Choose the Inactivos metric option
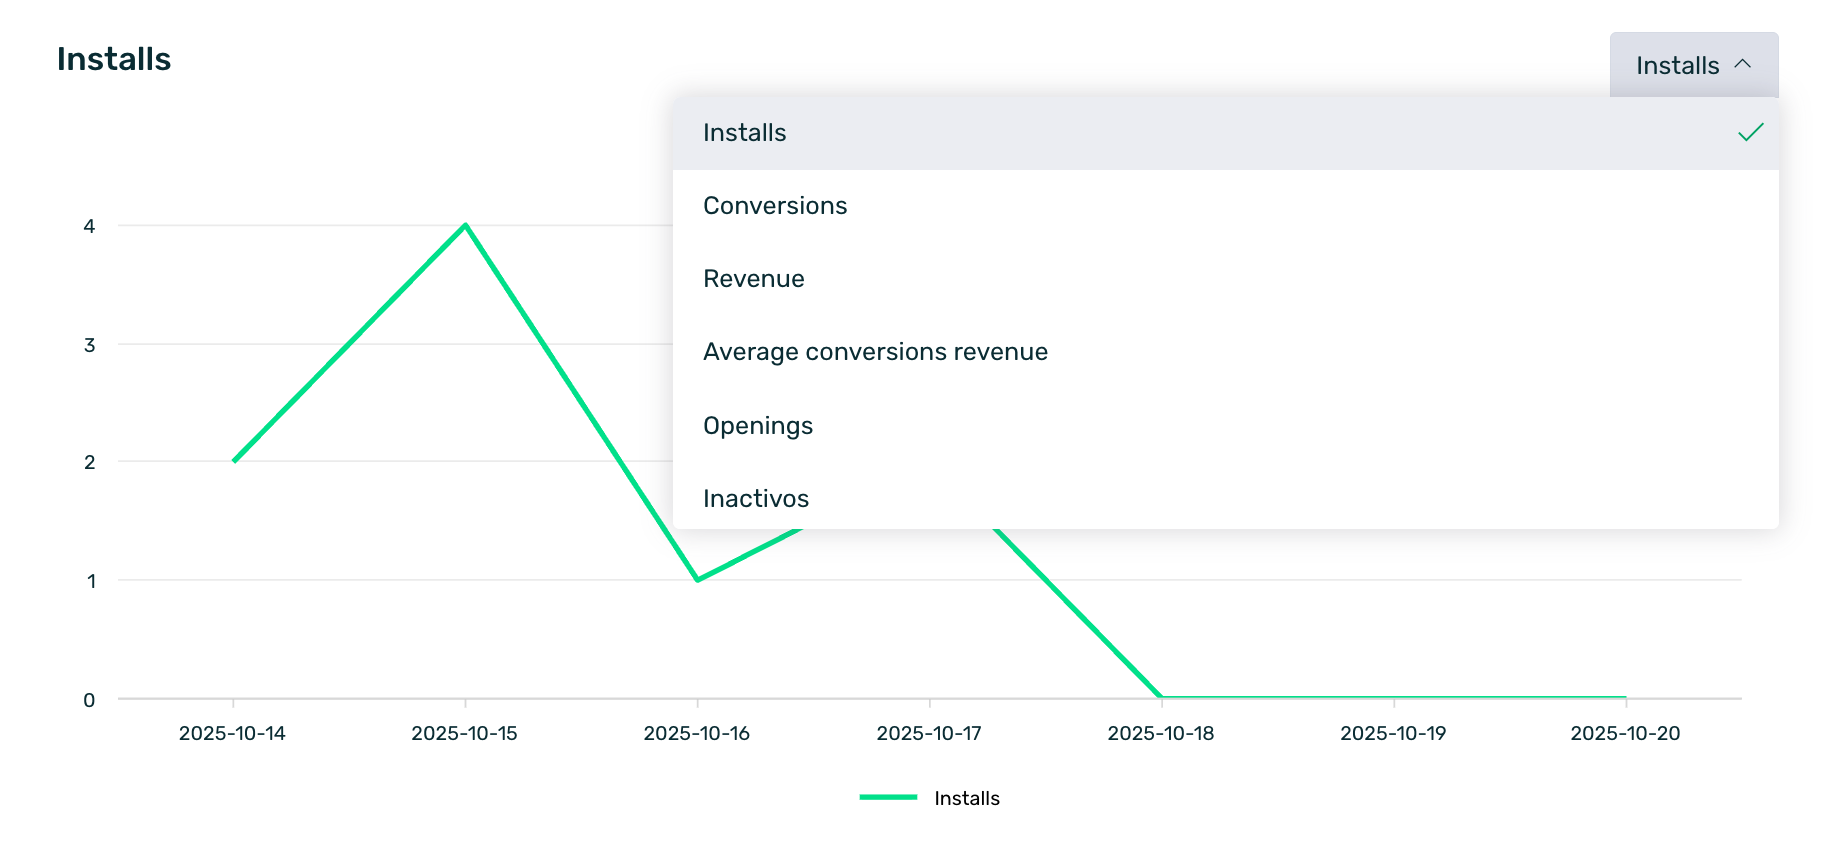1830x848 pixels. [x=755, y=498]
